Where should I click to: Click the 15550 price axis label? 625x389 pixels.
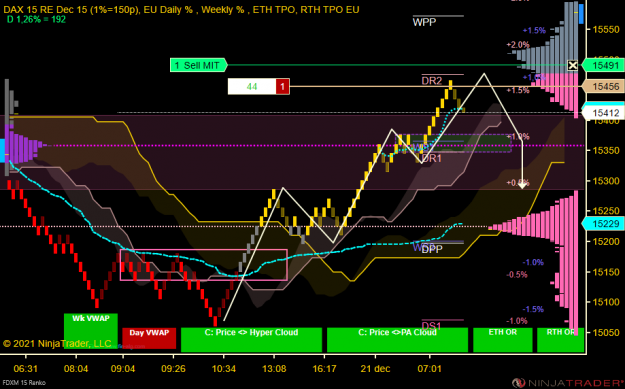(x=605, y=29)
